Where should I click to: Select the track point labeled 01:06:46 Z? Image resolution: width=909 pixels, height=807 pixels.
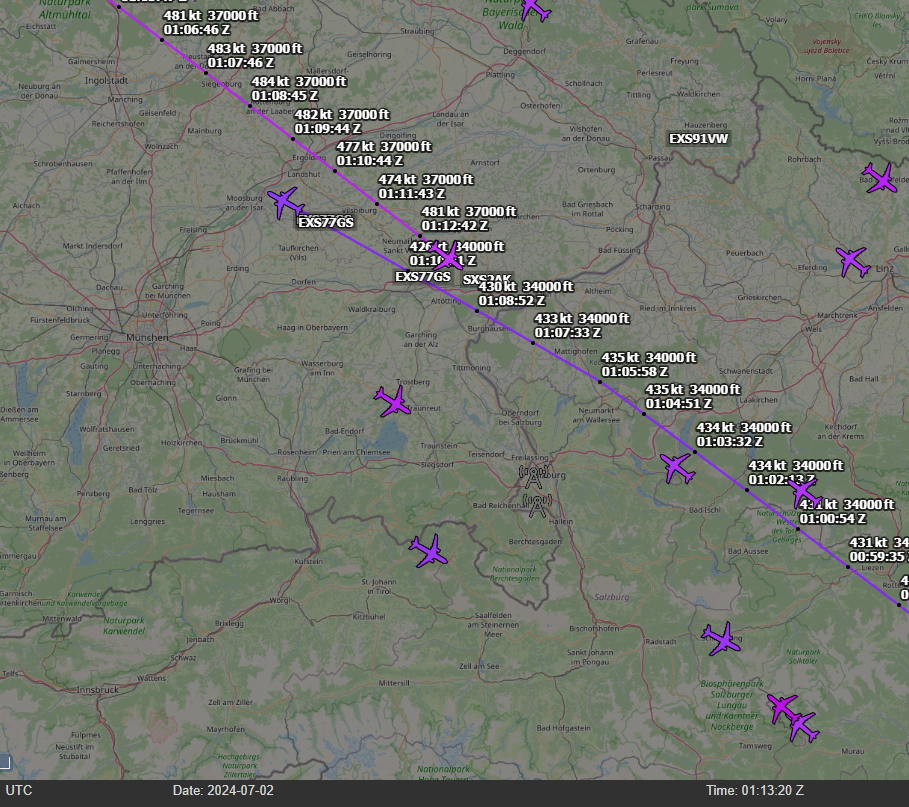coord(162,40)
